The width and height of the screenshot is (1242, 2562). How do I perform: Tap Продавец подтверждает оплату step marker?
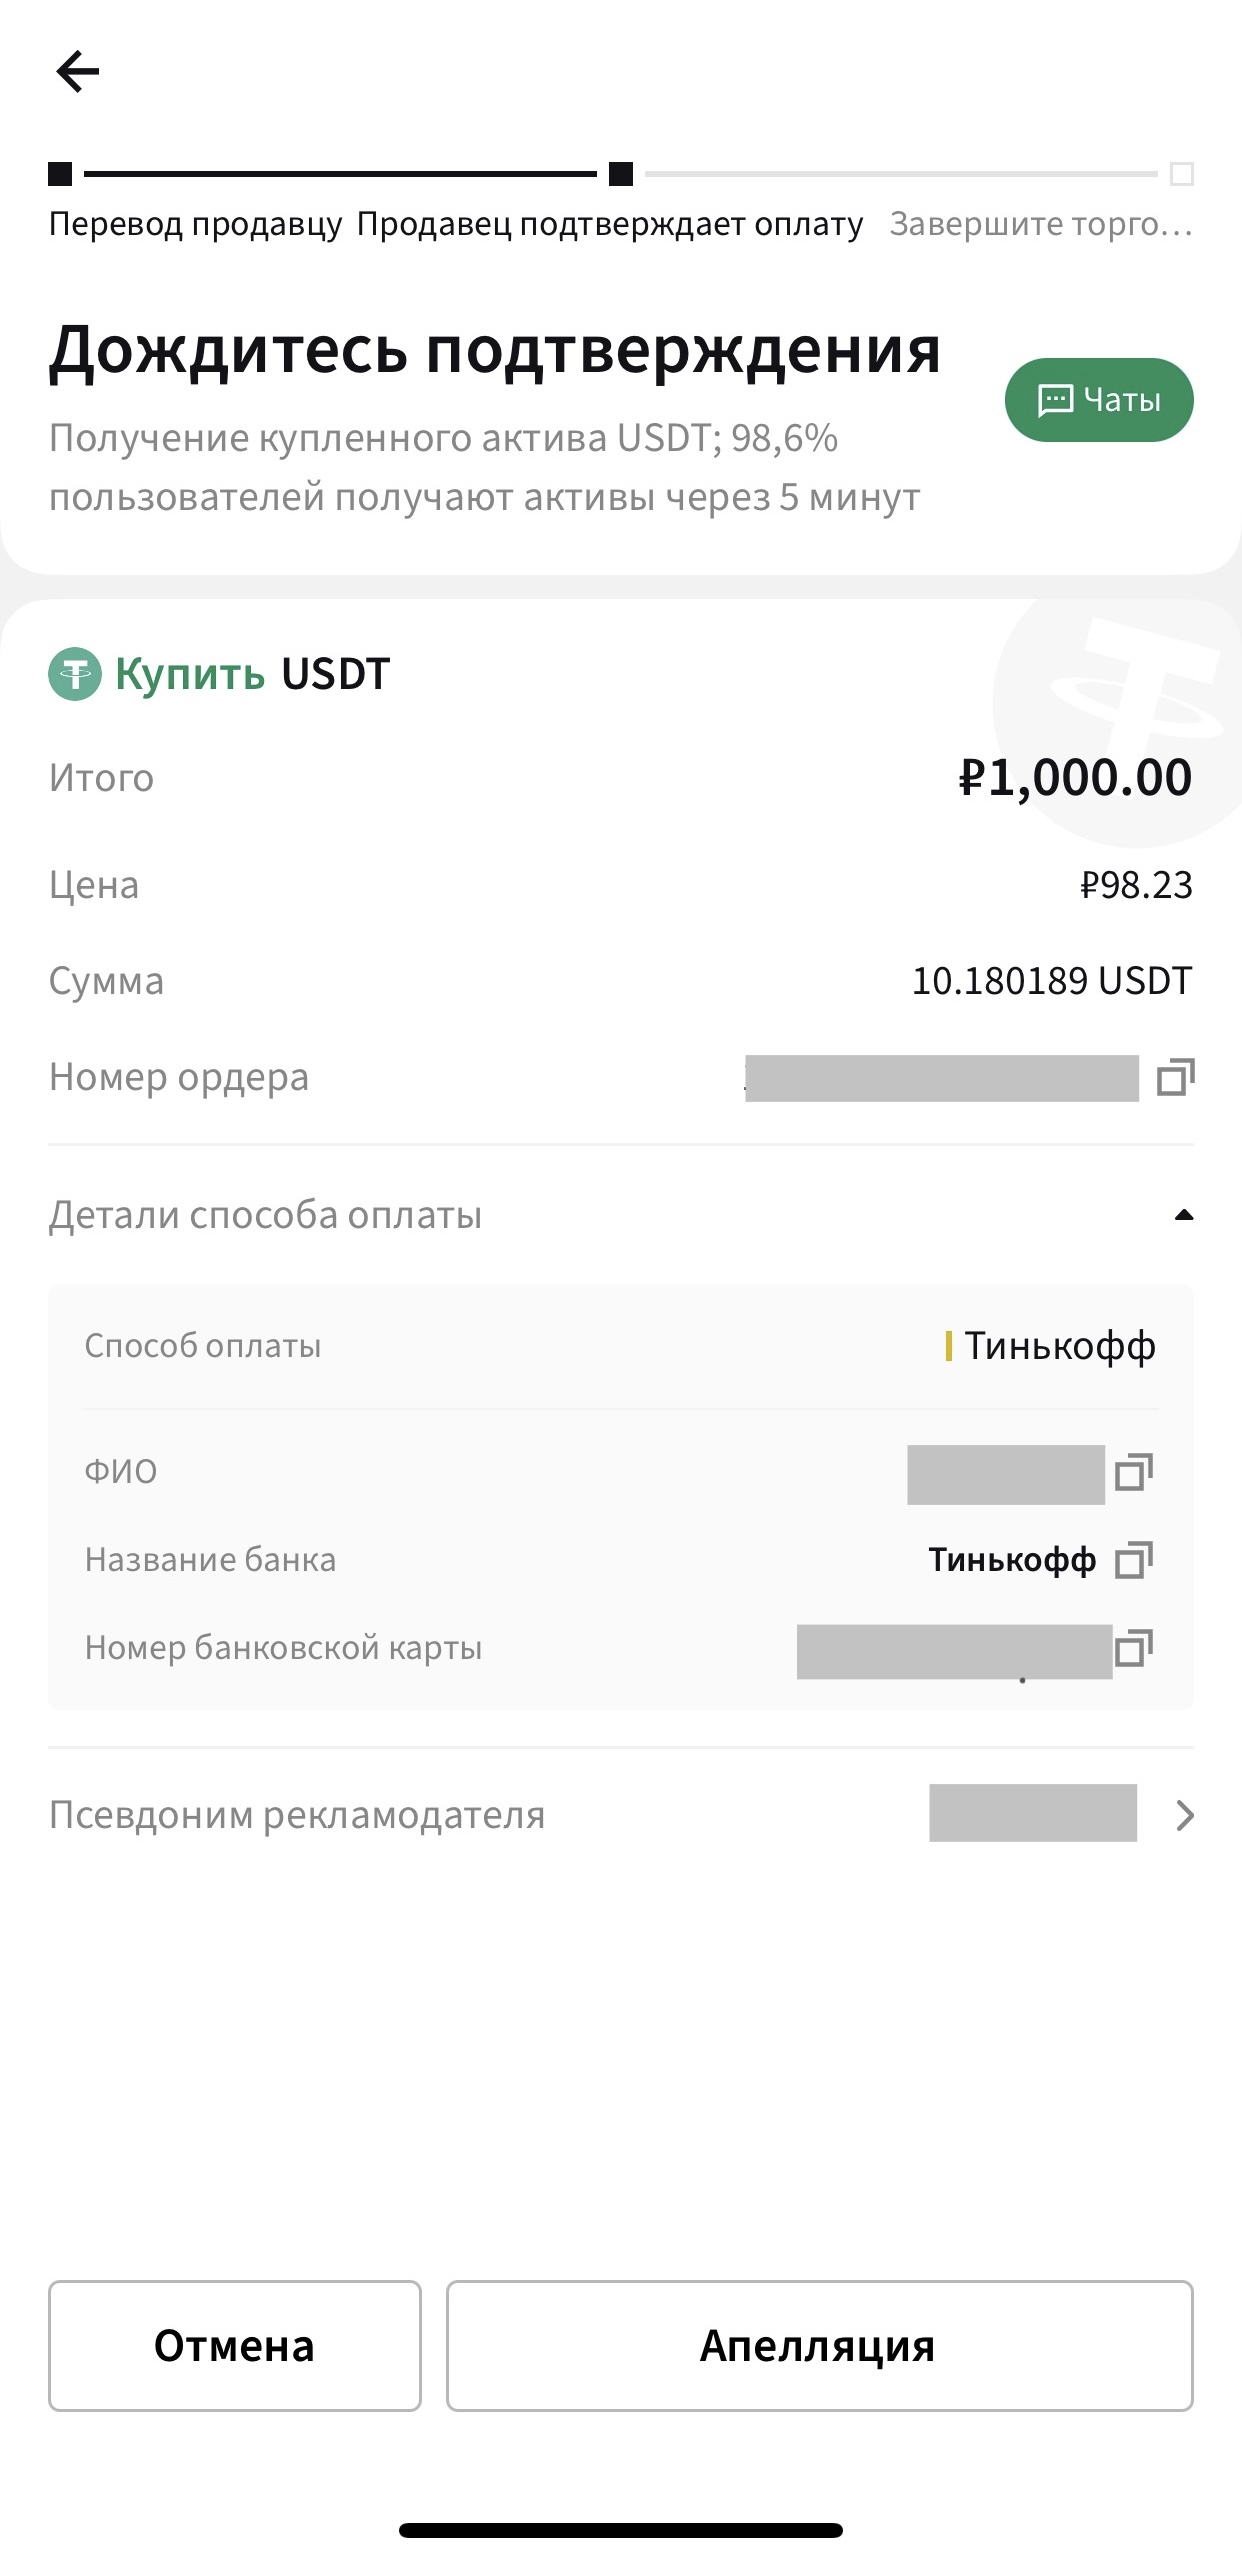pos(621,174)
